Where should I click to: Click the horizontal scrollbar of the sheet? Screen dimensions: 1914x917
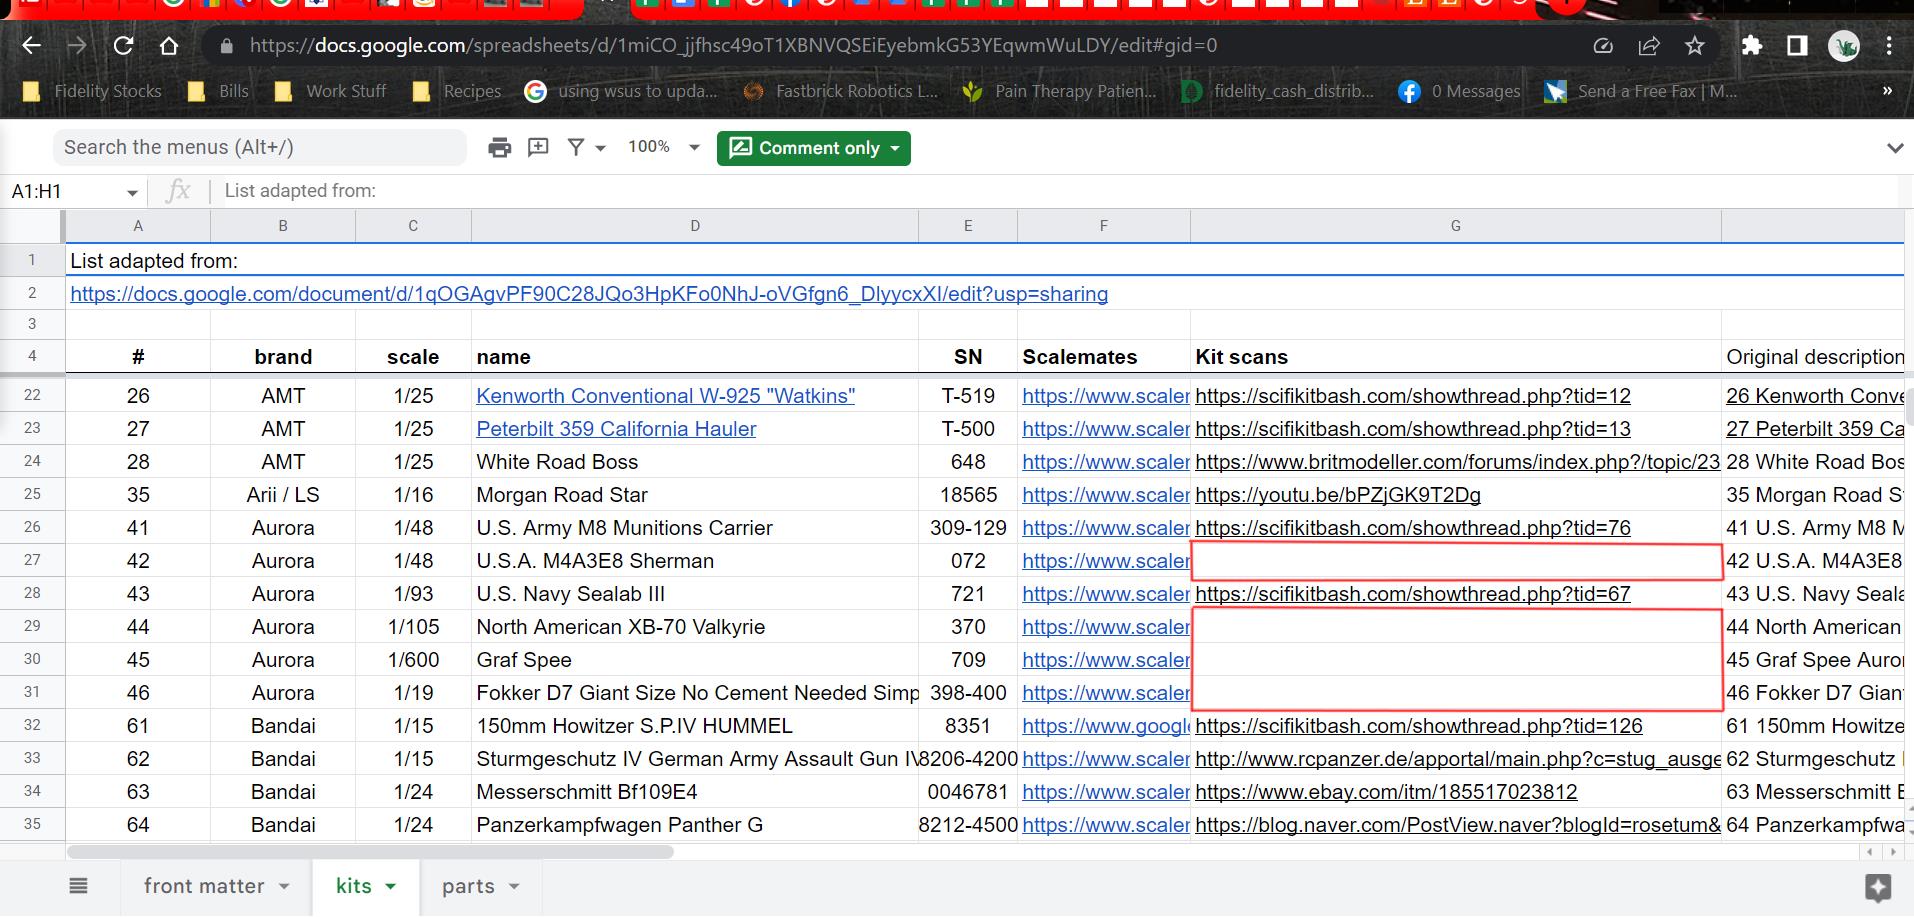click(x=370, y=852)
